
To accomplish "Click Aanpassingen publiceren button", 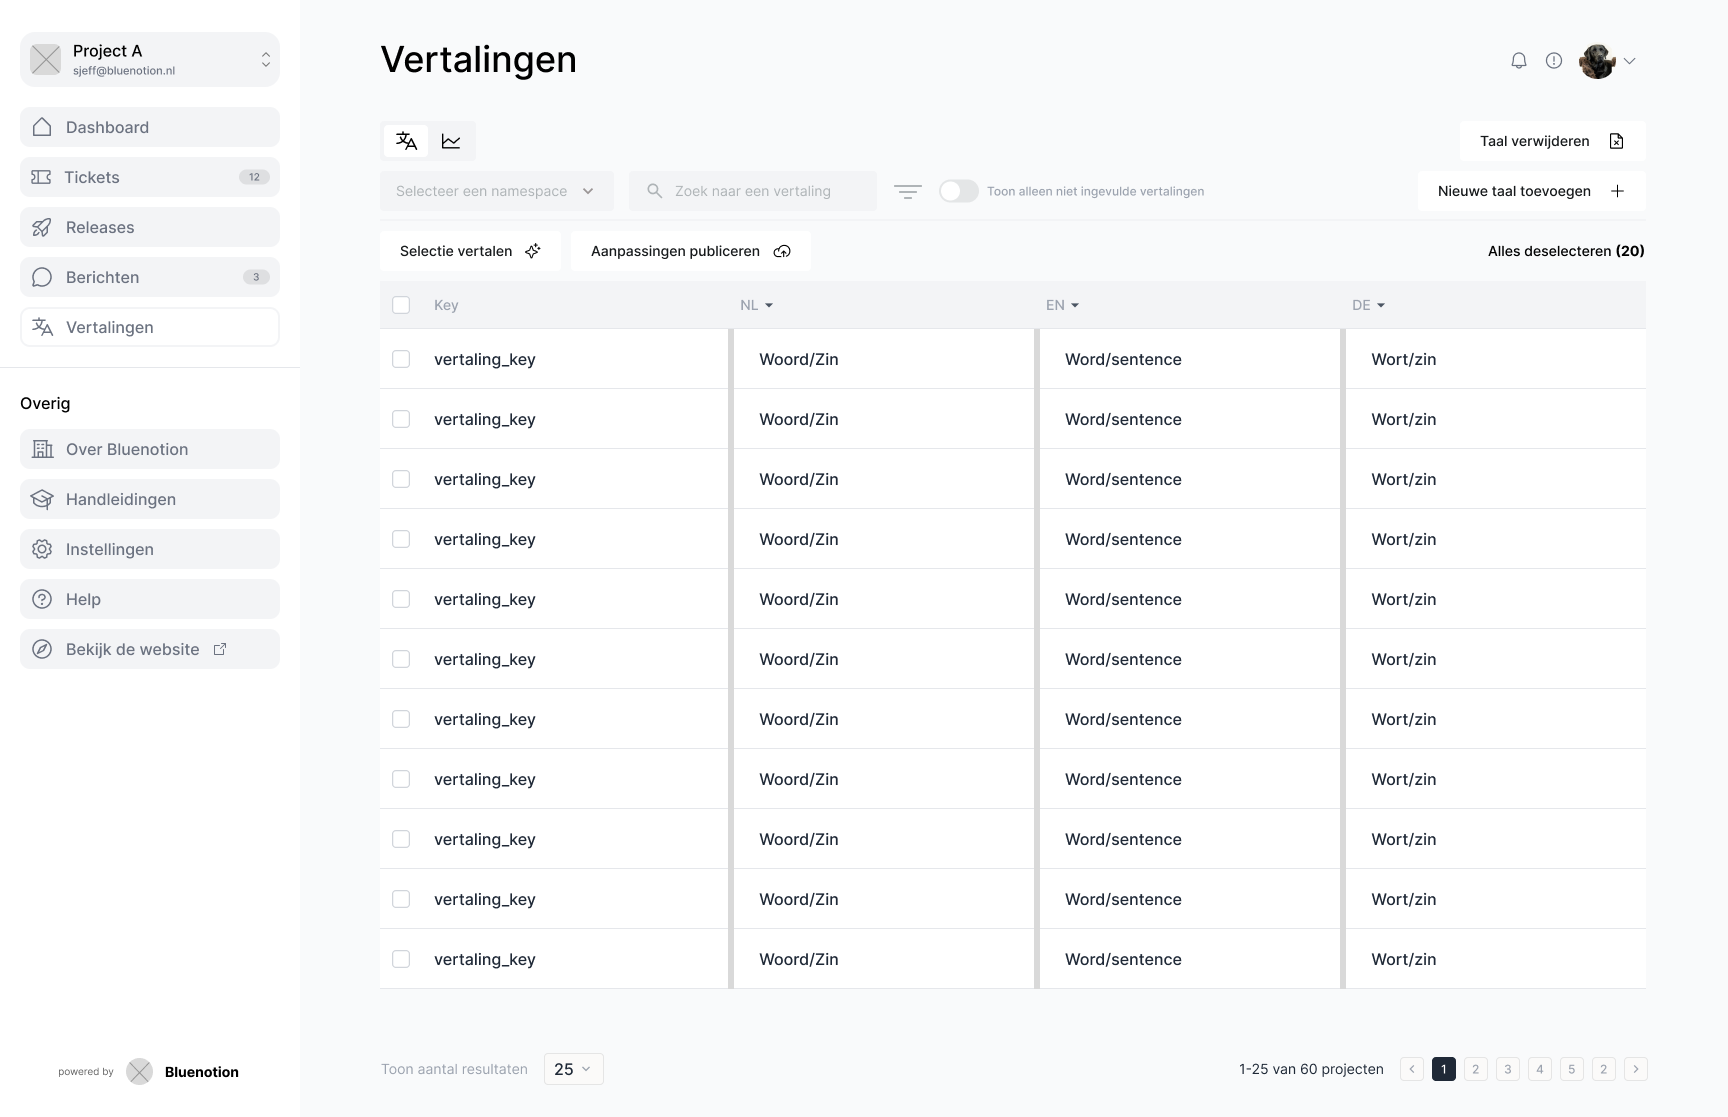I will click(x=690, y=251).
